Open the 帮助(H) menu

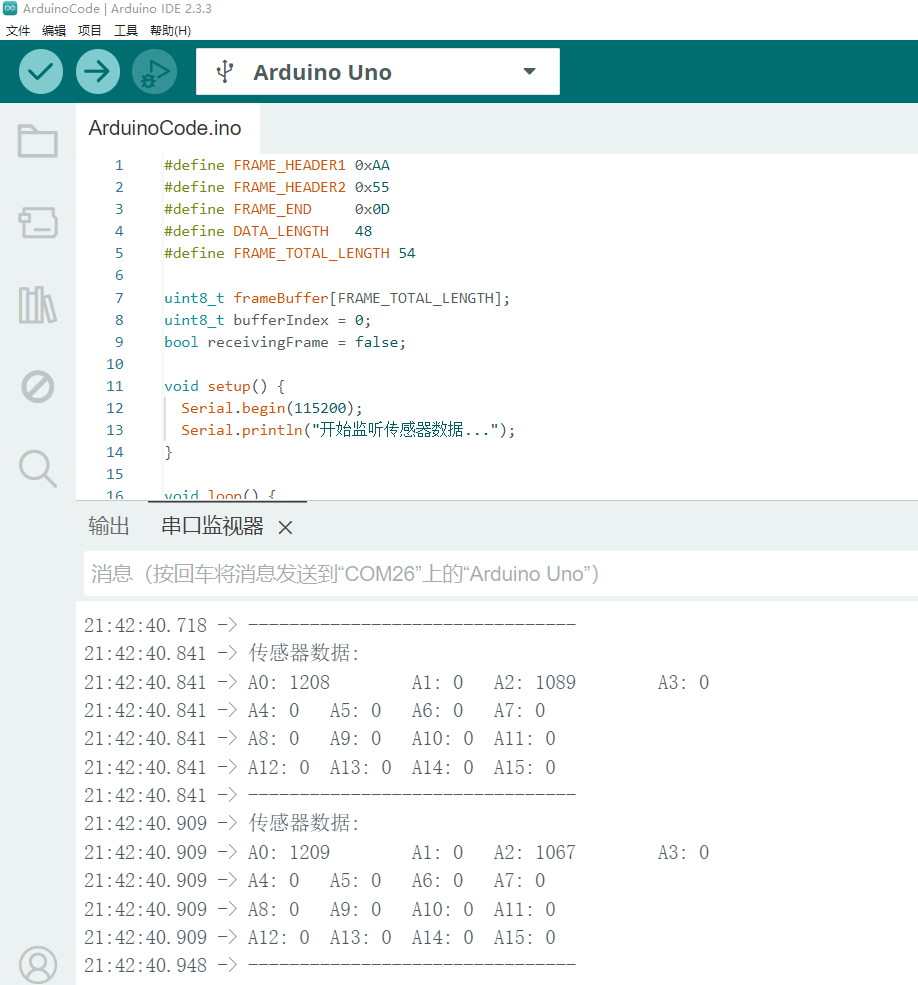point(170,30)
